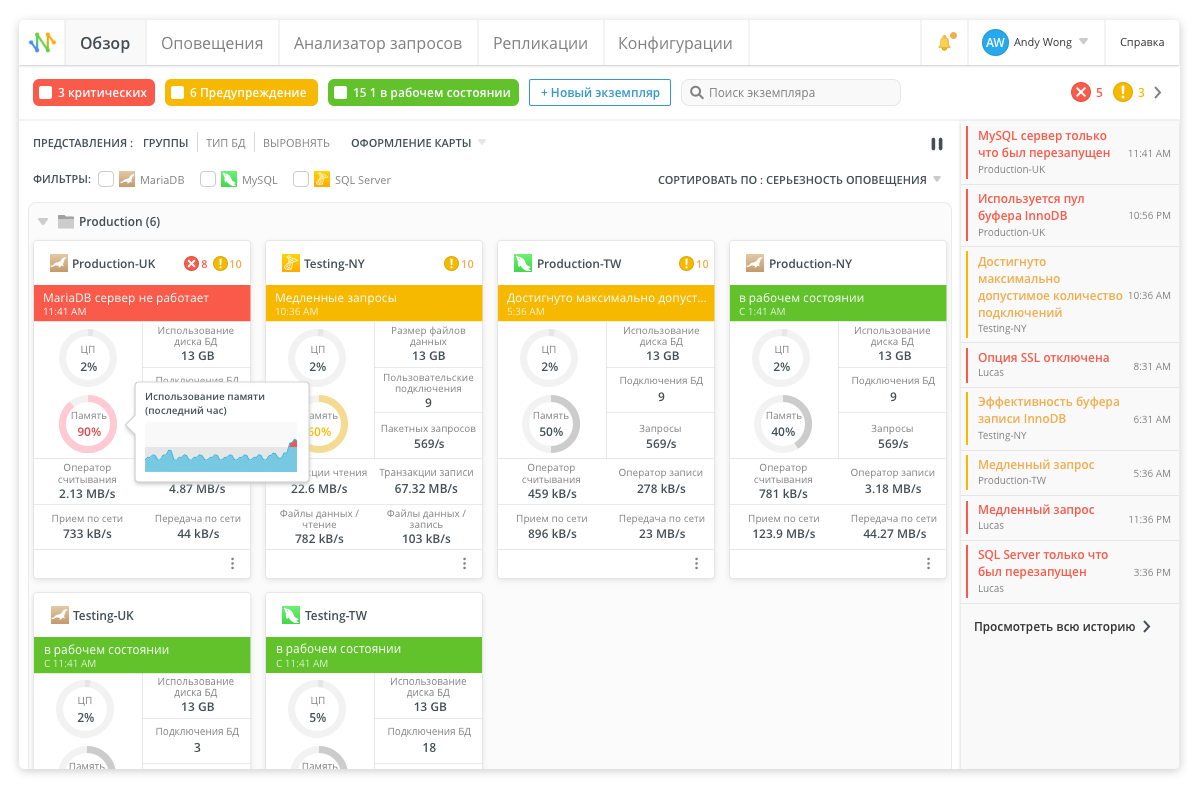The height and width of the screenshot is (790, 1200).
Task: Click the Testing-NY Медленные запросы status bar
Action: point(374,303)
